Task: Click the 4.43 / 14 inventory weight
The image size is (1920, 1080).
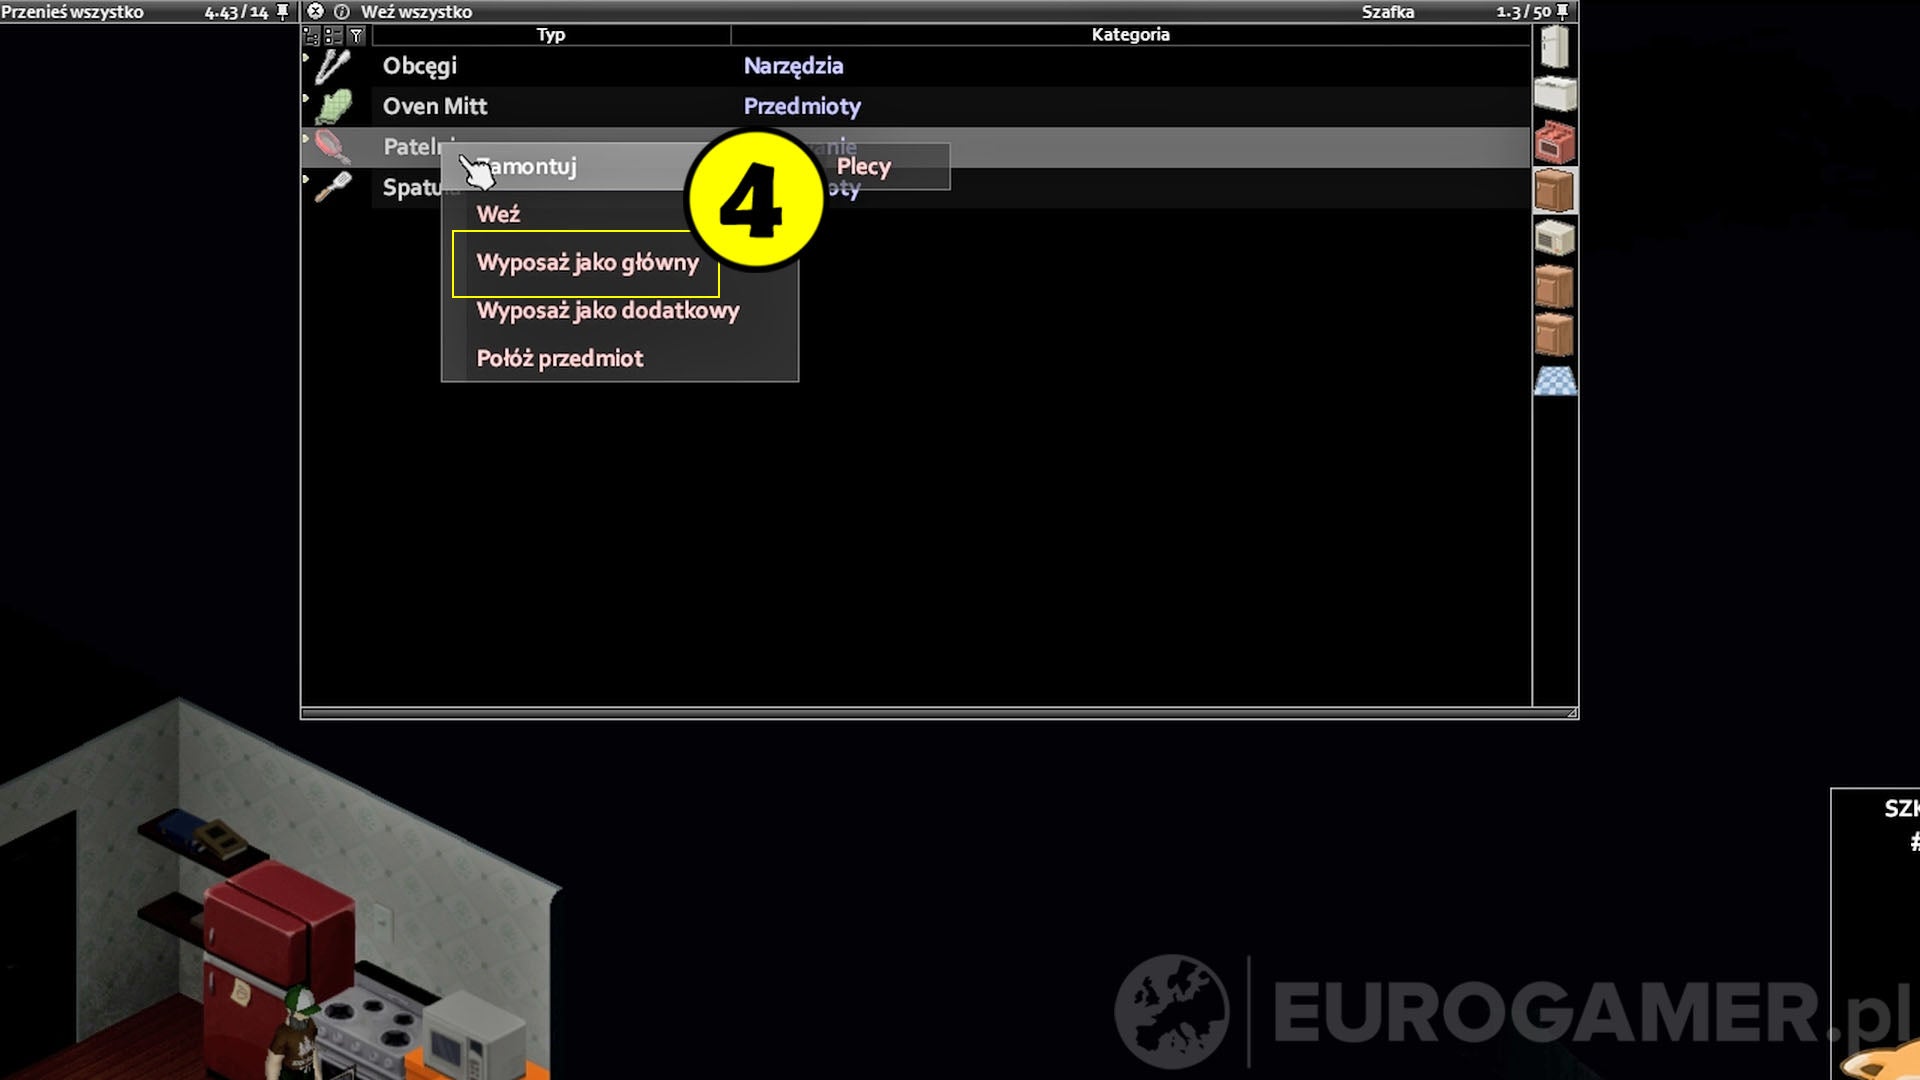Action: [x=236, y=12]
